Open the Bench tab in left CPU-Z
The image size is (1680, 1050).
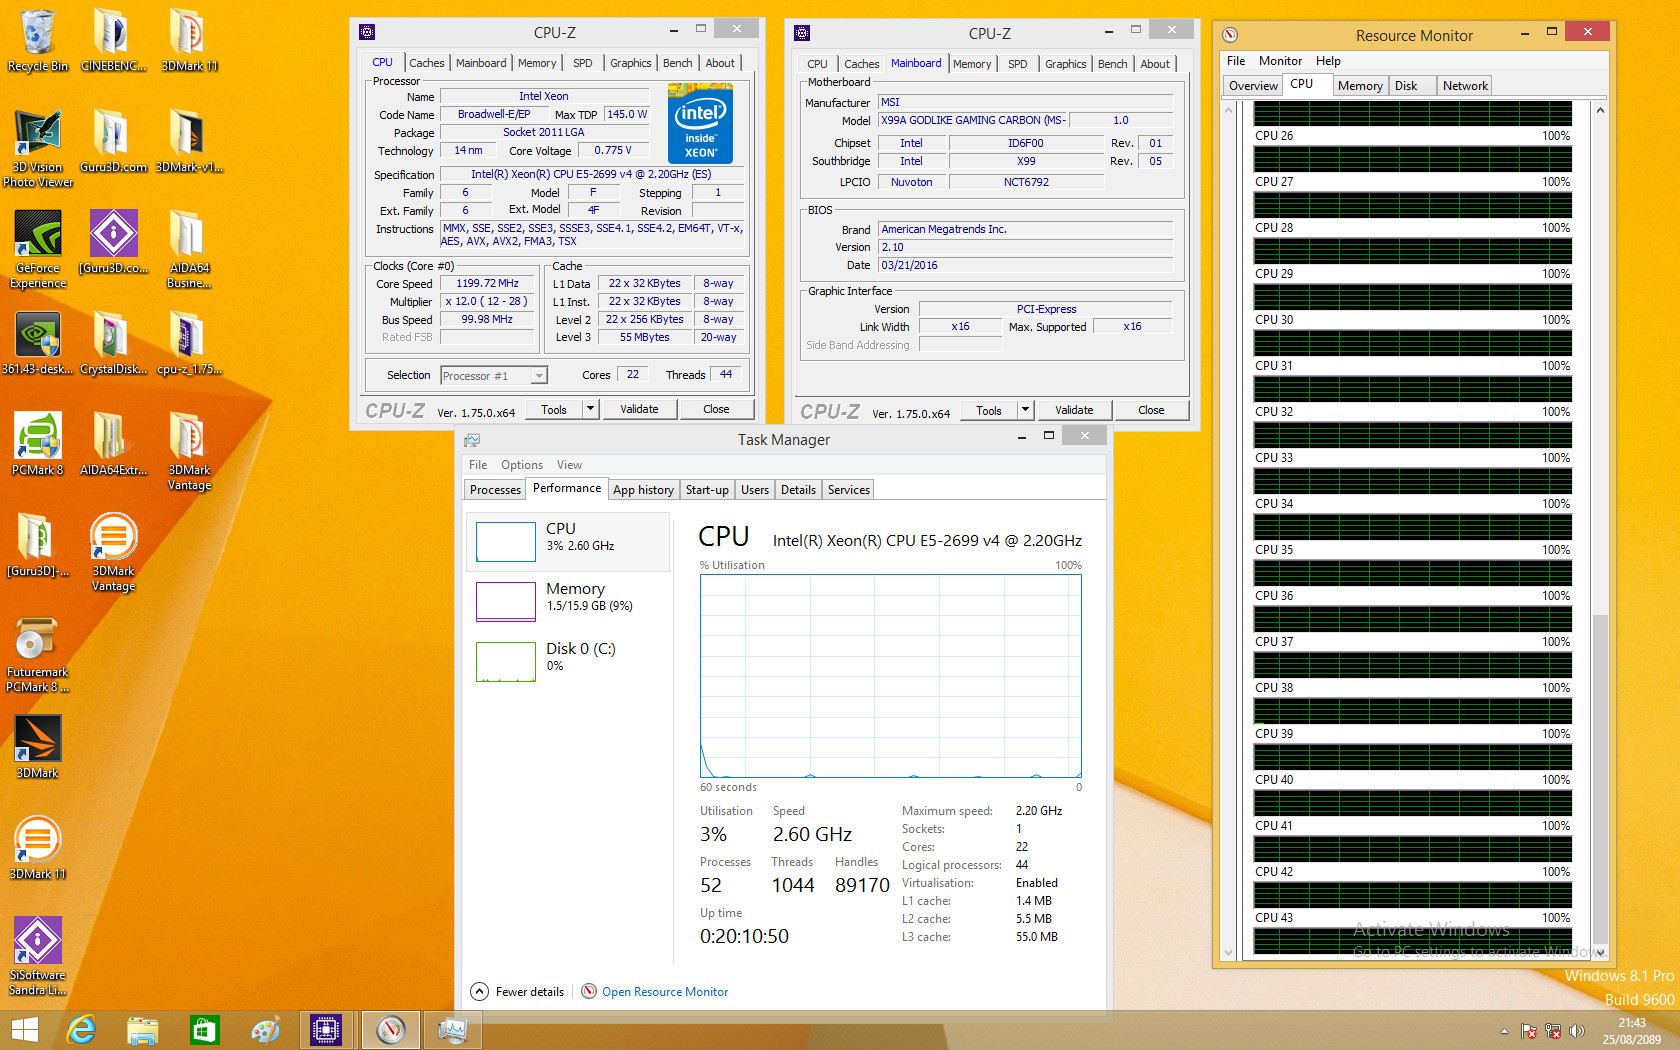point(678,63)
